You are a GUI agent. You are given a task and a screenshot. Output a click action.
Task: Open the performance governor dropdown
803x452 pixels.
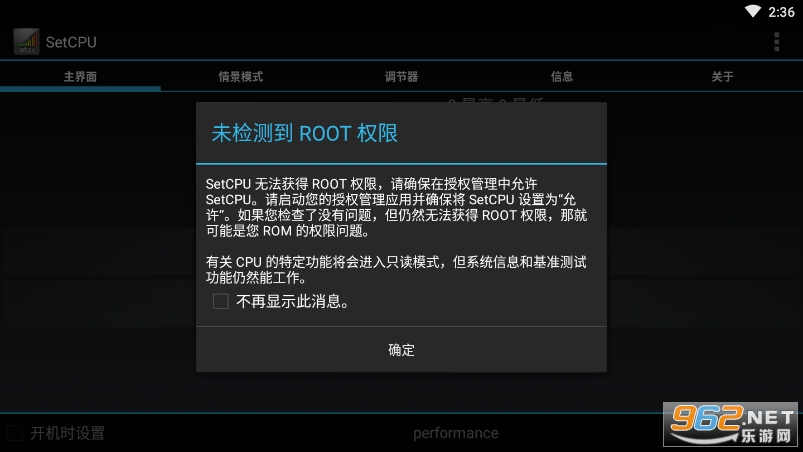click(455, 433)
